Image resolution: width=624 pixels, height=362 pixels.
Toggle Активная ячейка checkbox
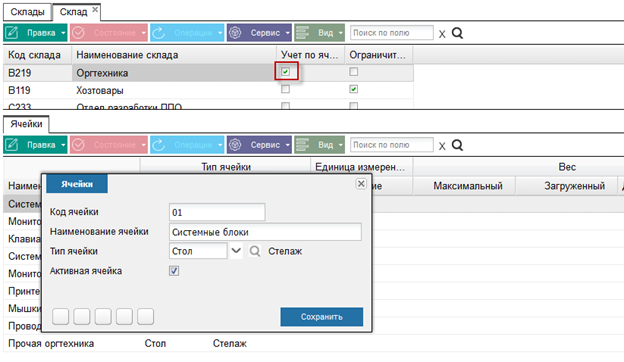pyautogui.click(x=174, y=271)
